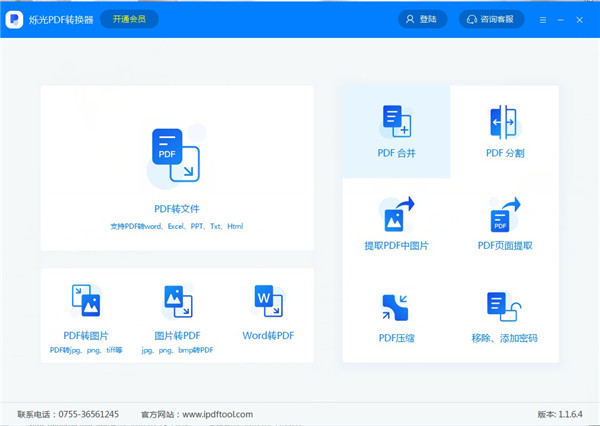The height and width of the screenshot is (426, 600).
Task: Select the PDF 合并 merge icon
Action: (397, 121)
